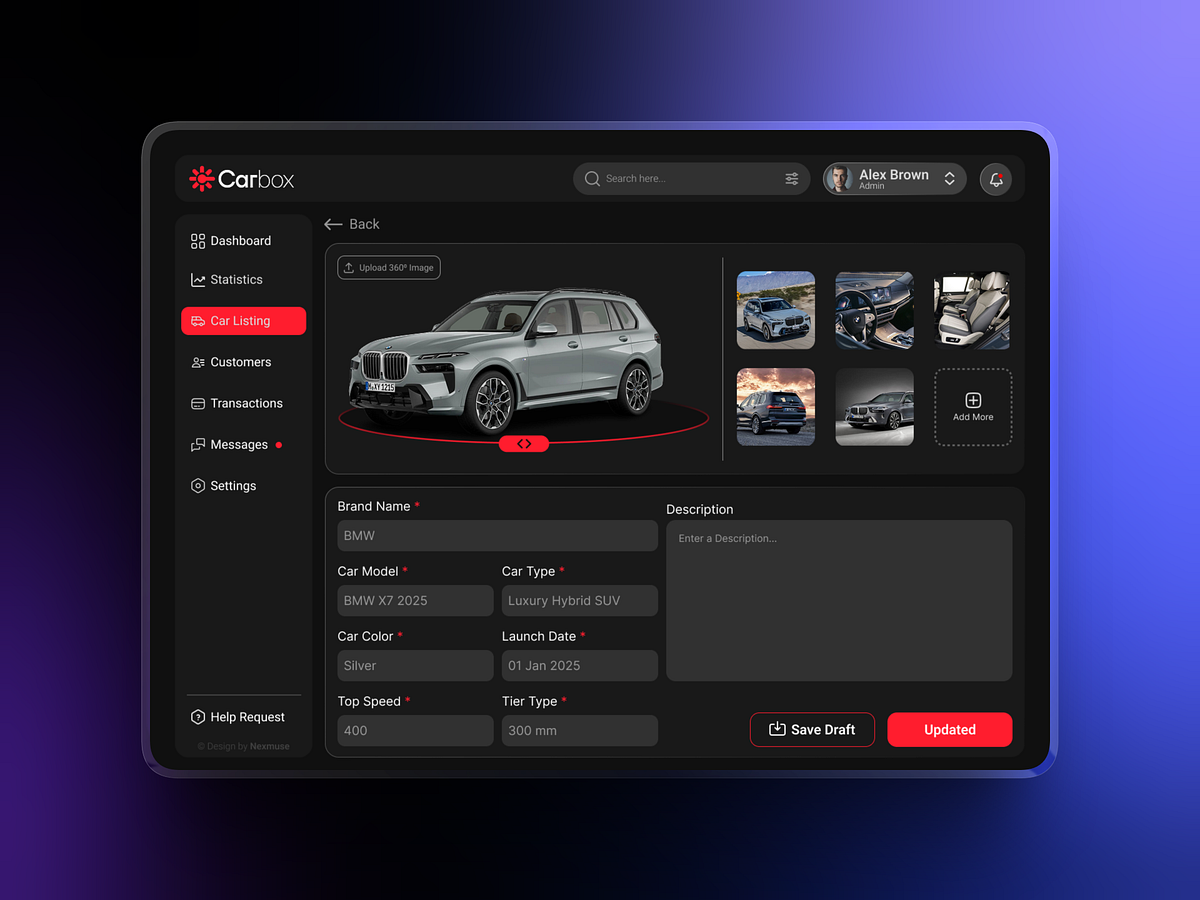The width and height of the screenshot is (1200, 900).
Task: Click the Alex Brown name text
Action: pos(894,175)
